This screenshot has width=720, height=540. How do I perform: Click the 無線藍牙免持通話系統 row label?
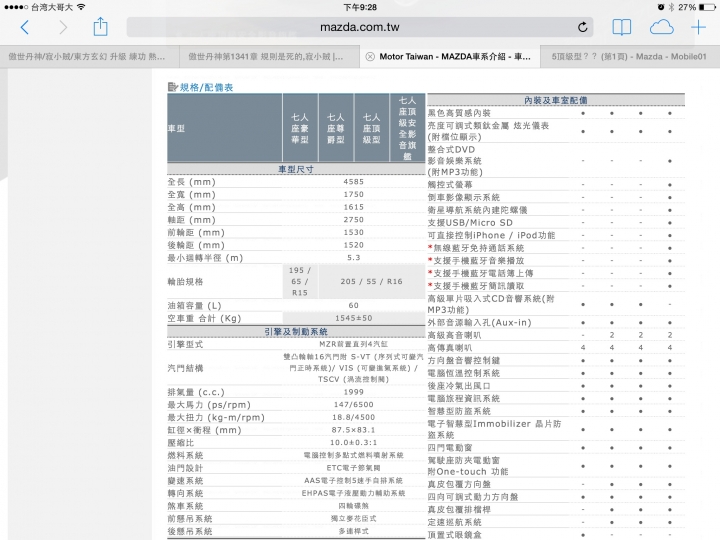[x=478, y=248]
